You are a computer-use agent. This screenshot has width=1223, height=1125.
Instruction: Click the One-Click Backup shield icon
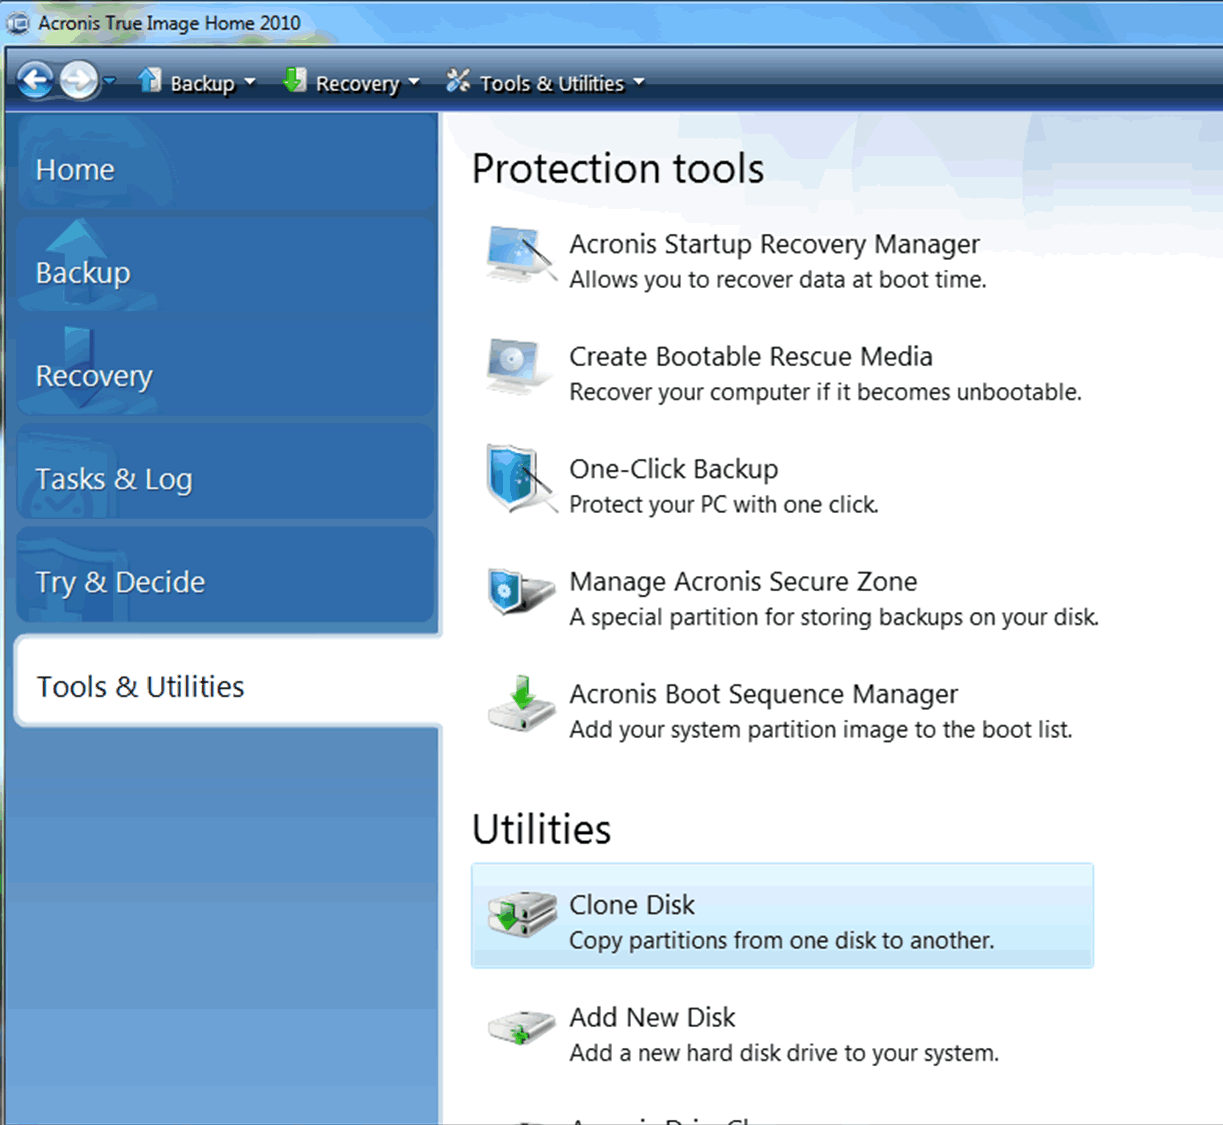(520, 479)
